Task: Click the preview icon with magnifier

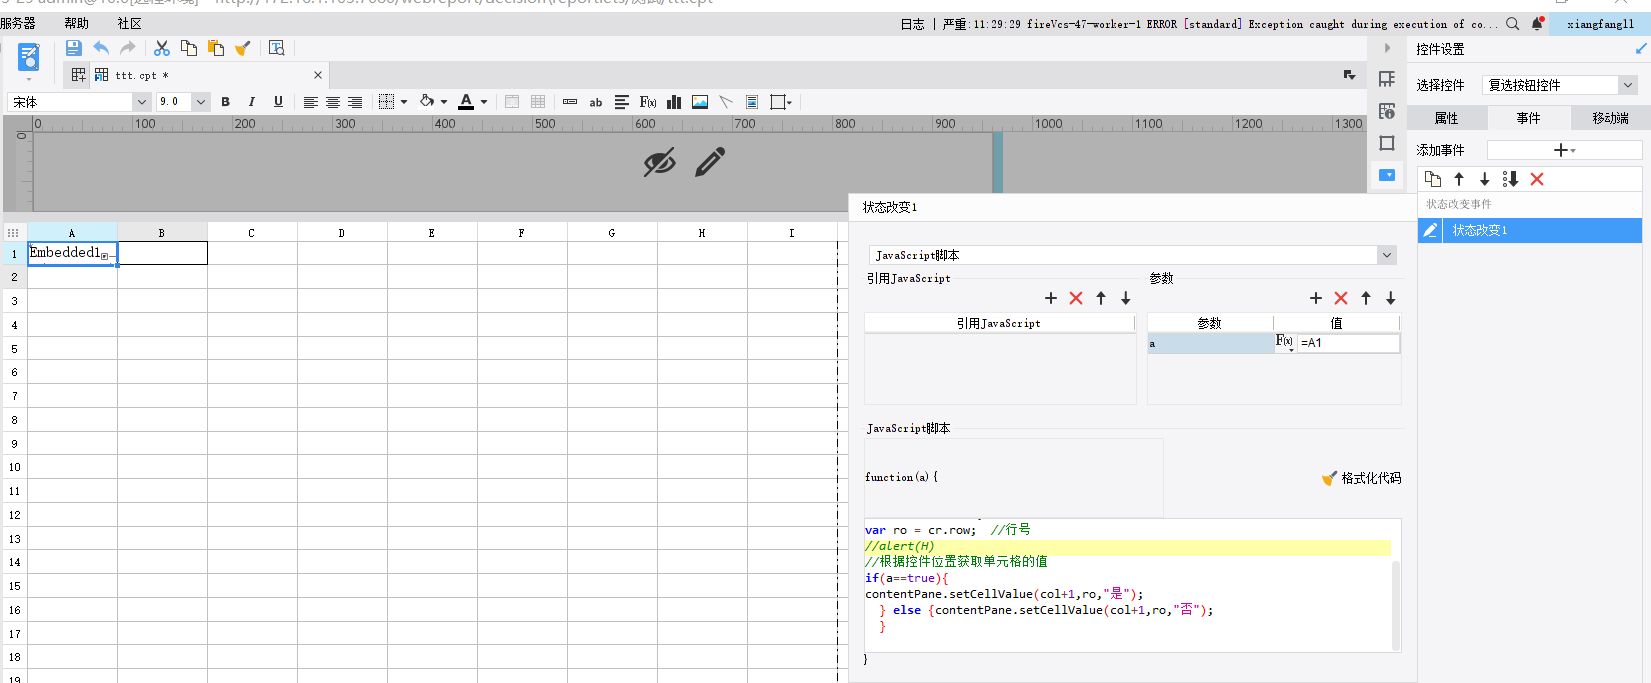Action: pos(277,48)
